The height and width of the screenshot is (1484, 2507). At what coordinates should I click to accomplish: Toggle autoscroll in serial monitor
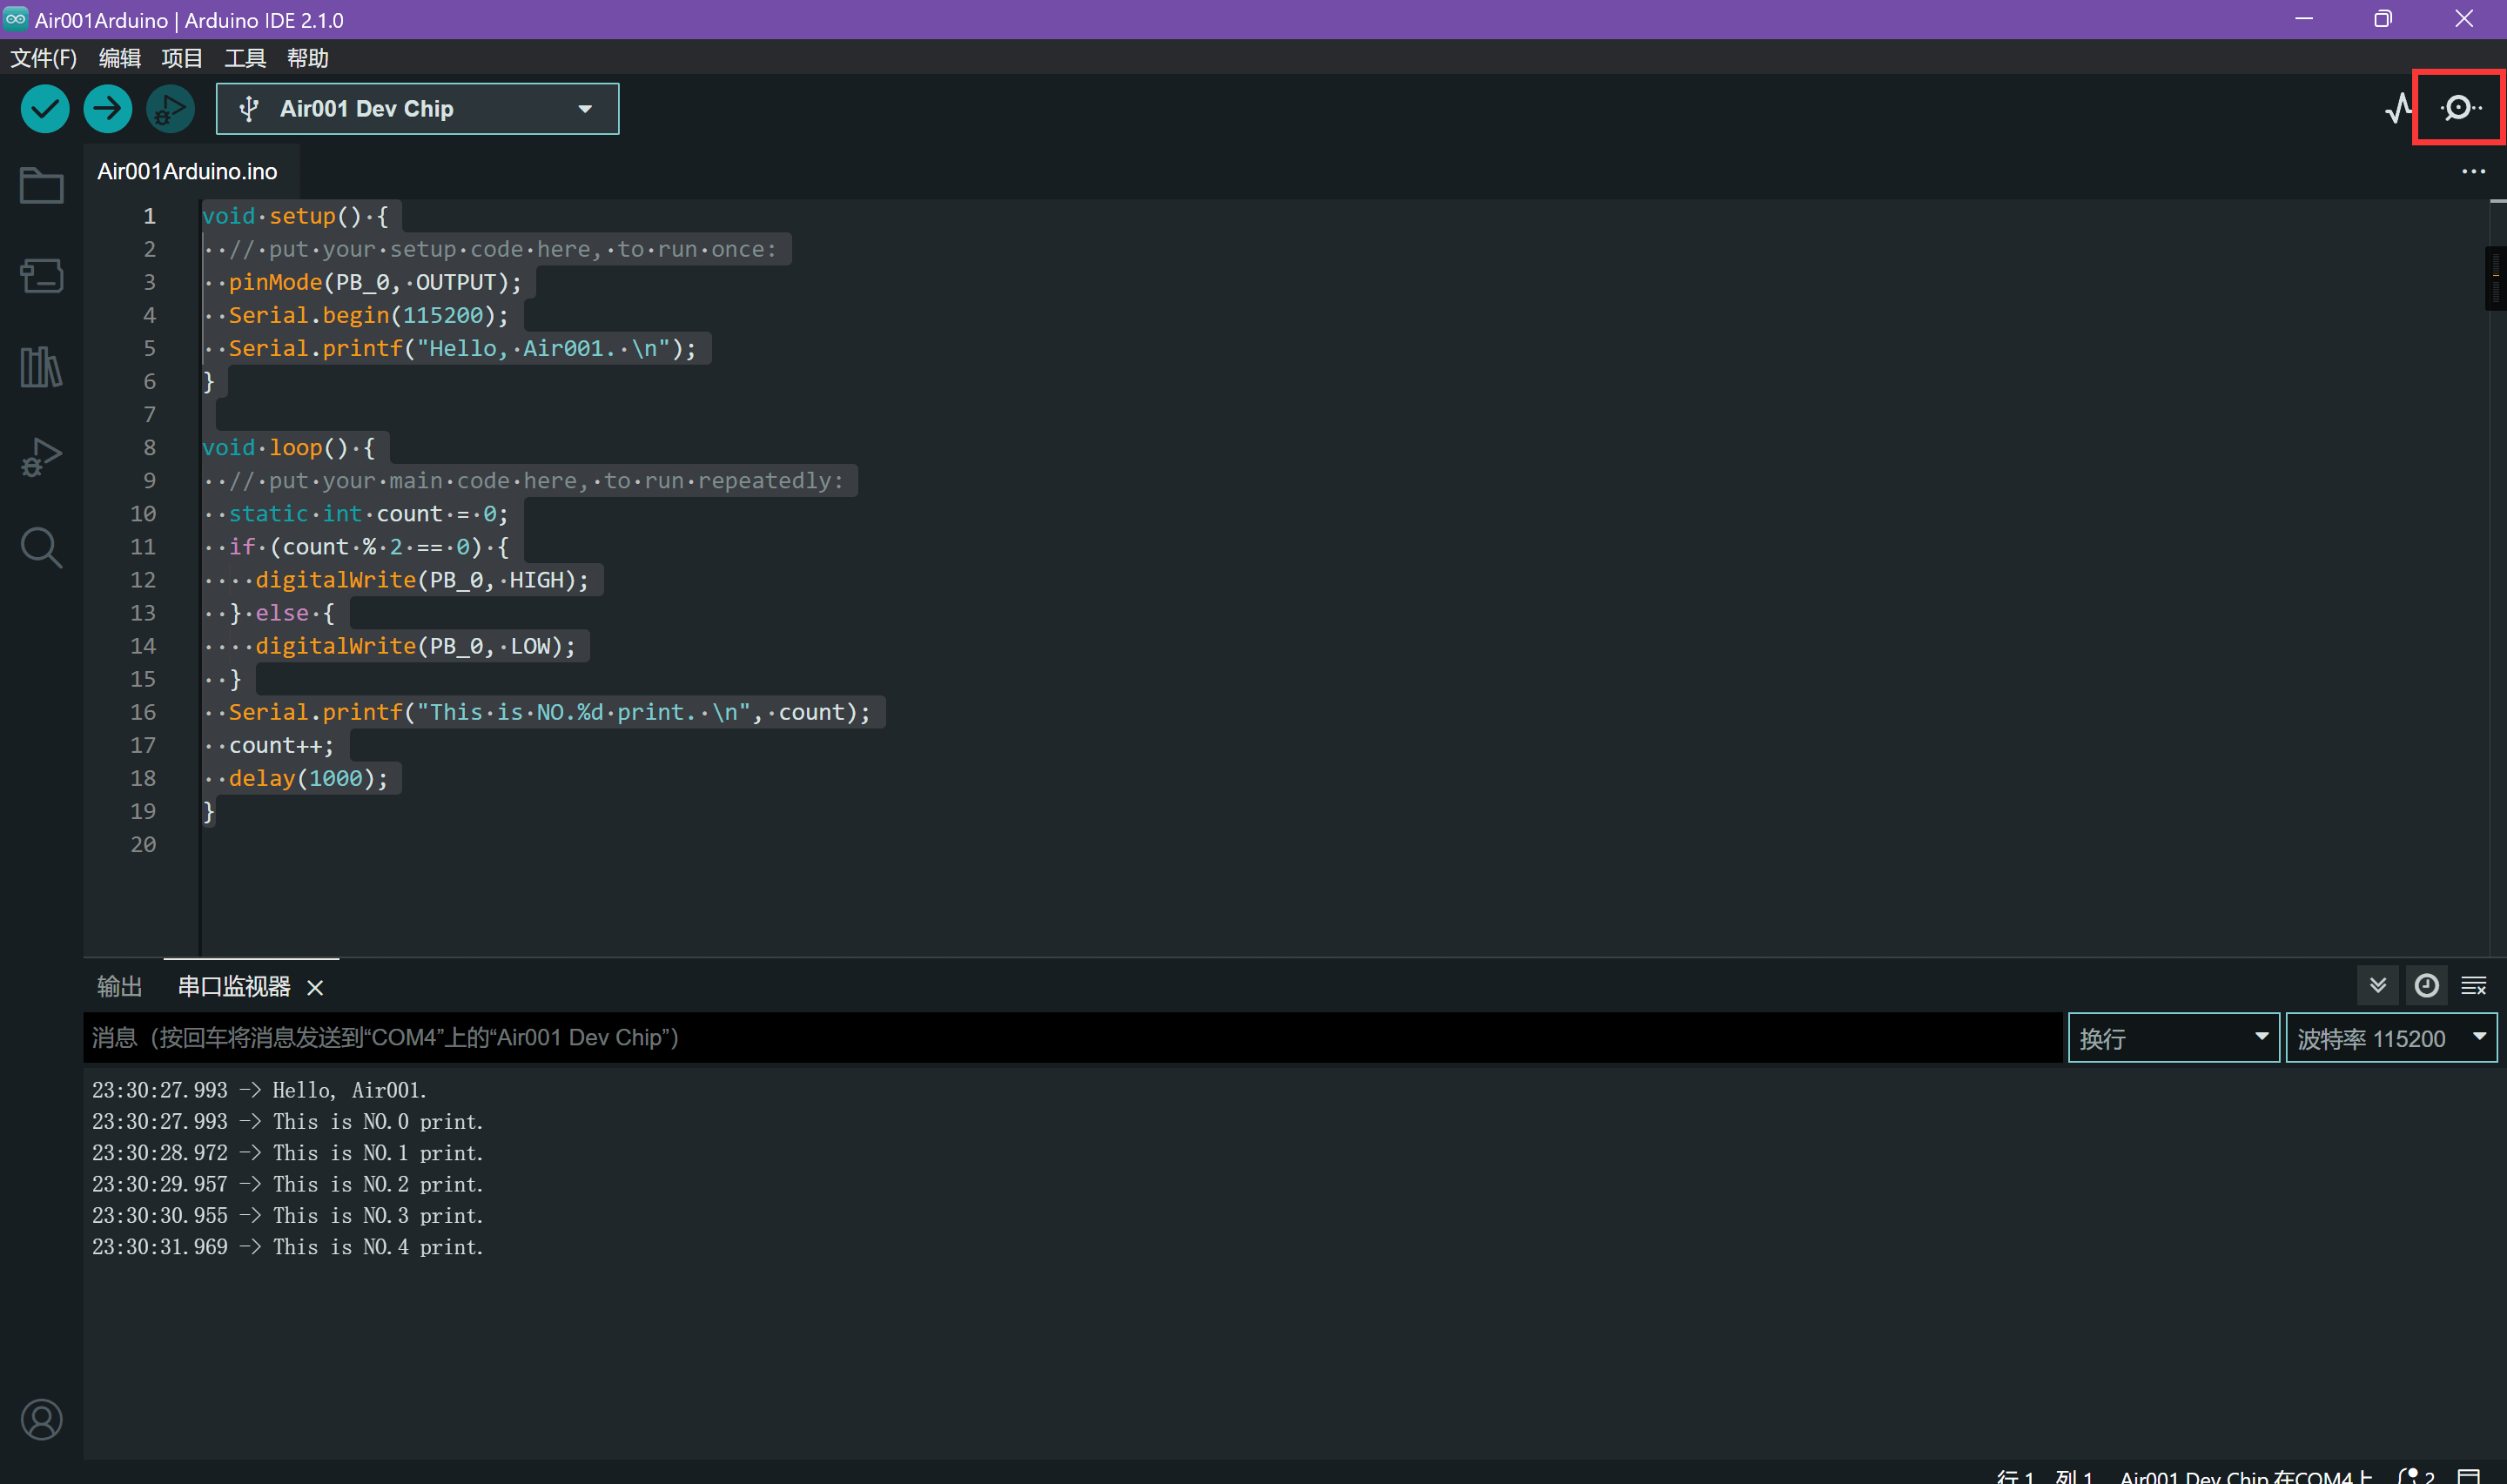click(x=2378, y=986)
